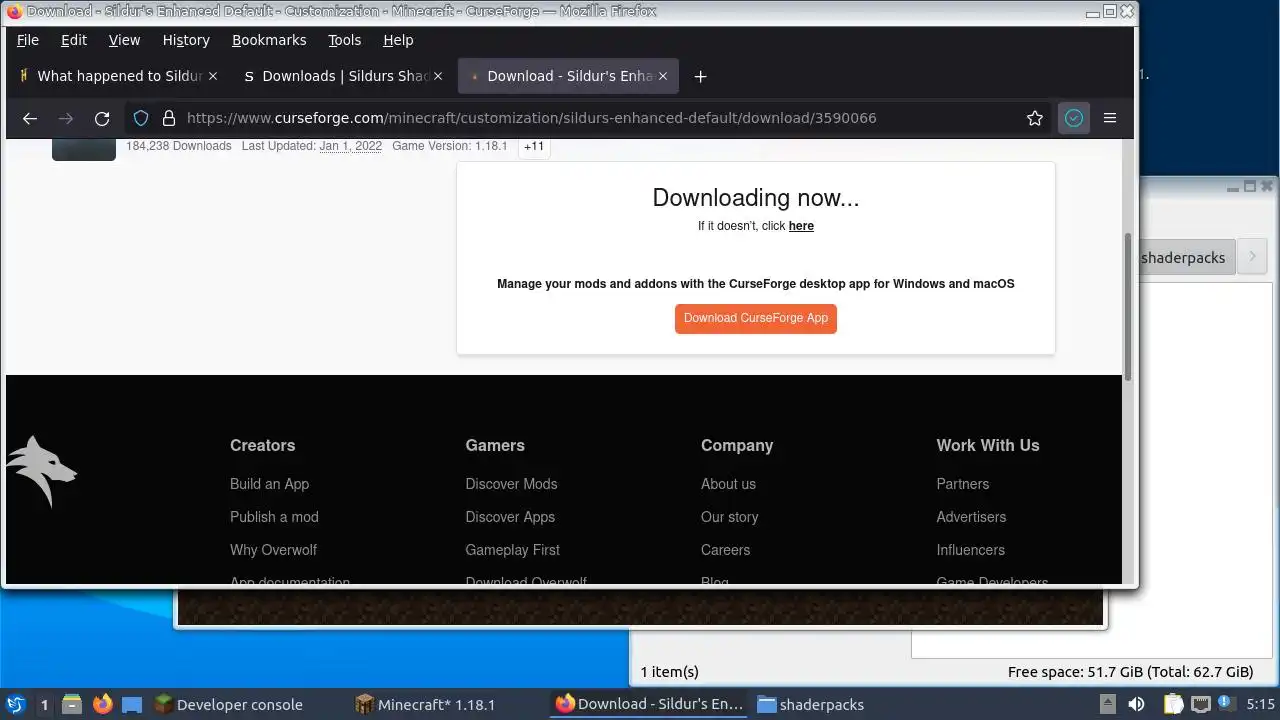Open the volume control in tray

point(1136,704)
